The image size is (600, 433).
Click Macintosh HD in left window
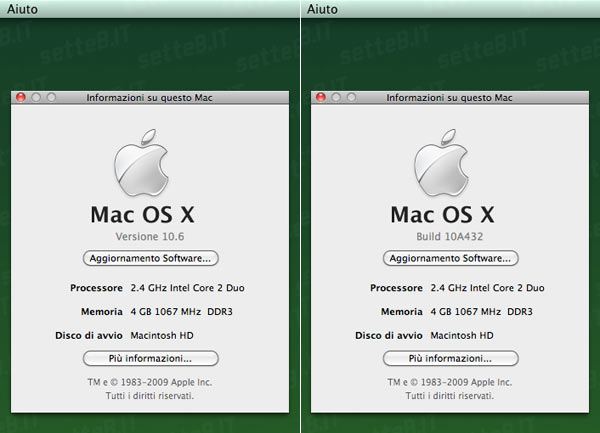pyautogui.click(x=162, y=335)
